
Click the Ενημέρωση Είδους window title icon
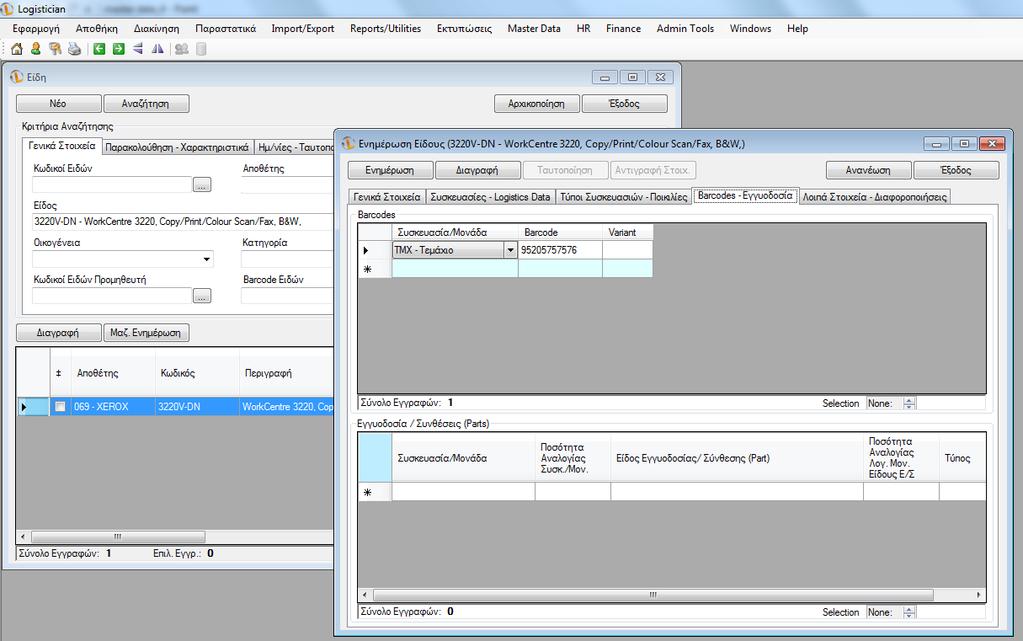(x=348, y=144)
